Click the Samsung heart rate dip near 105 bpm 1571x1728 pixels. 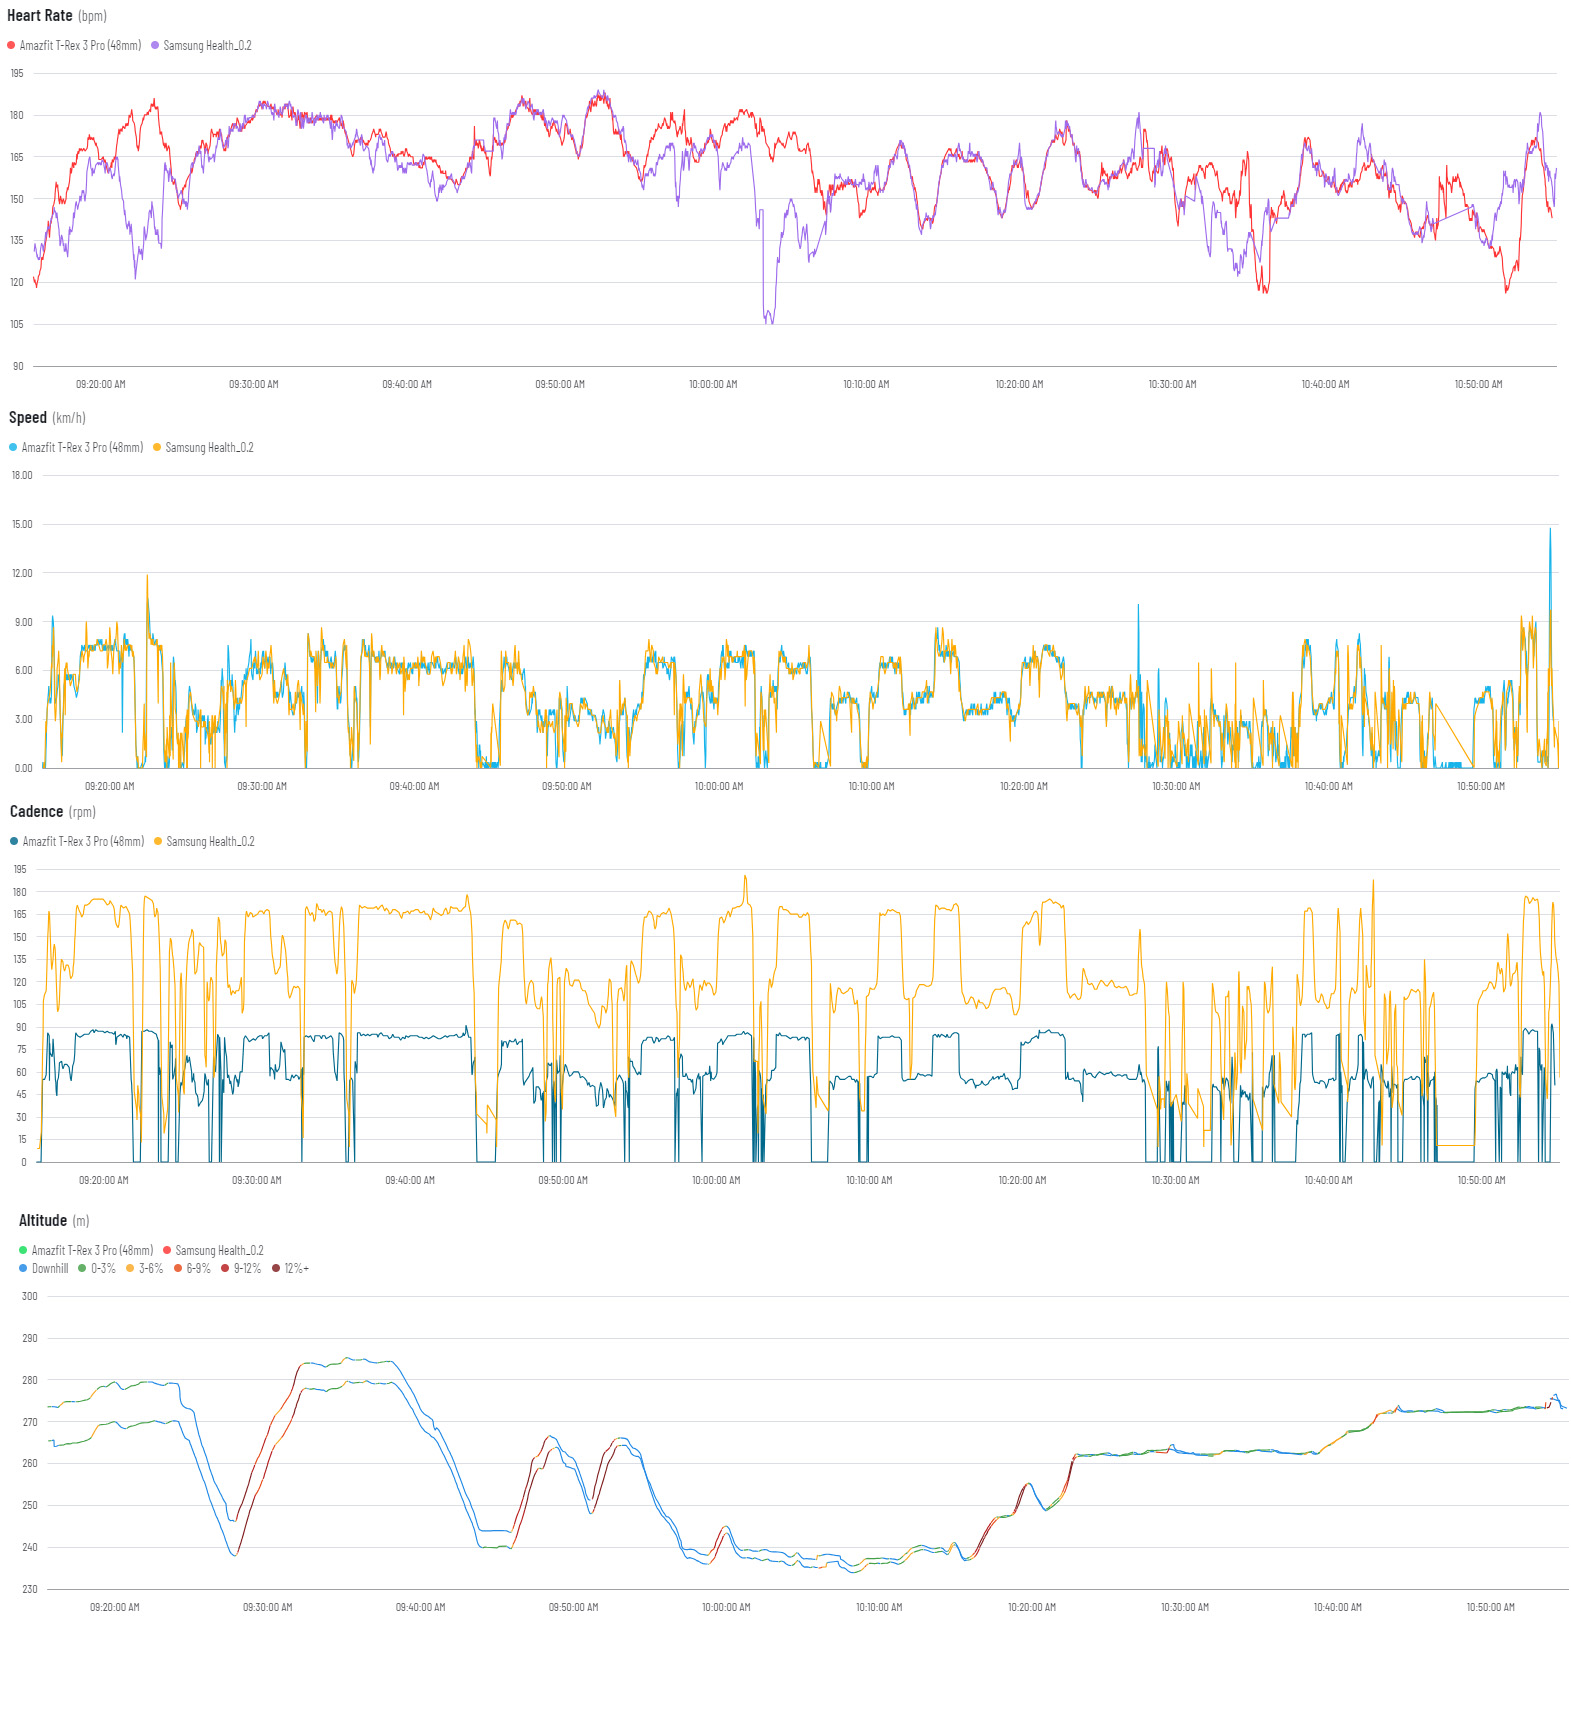[x=768, y=318]
